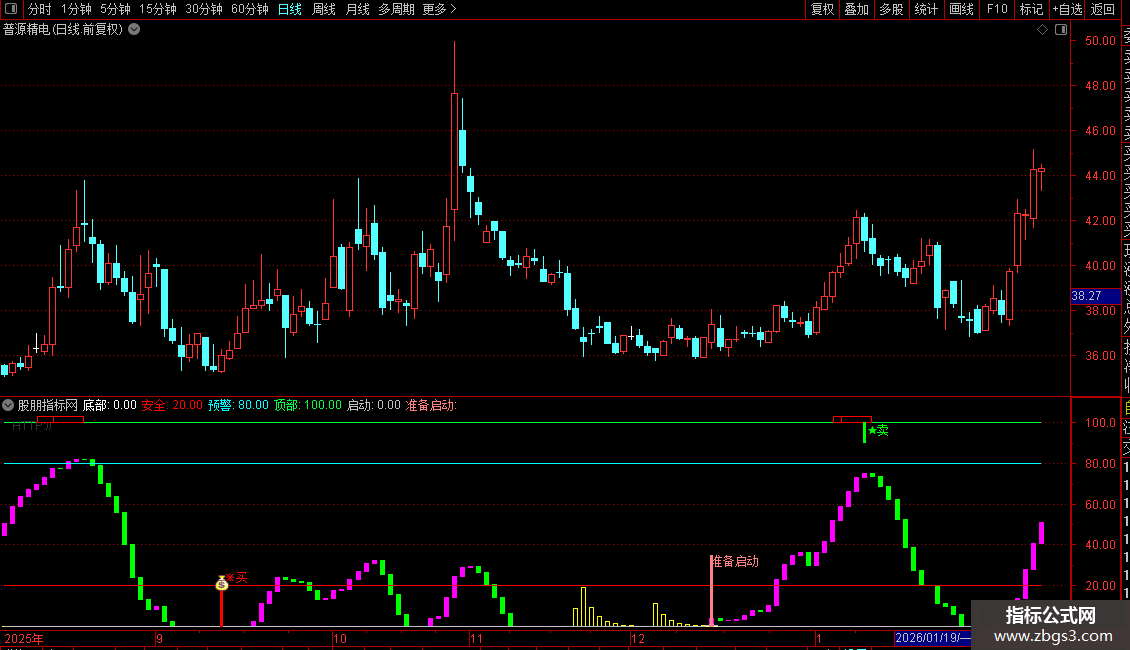Select the 1分钟 period

point(76,9)
